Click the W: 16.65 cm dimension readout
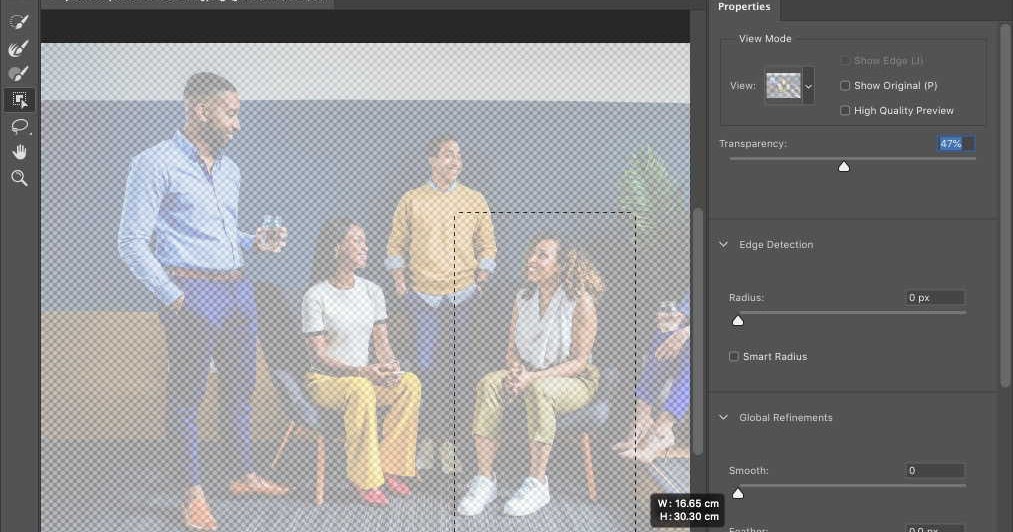 (688, 503)
